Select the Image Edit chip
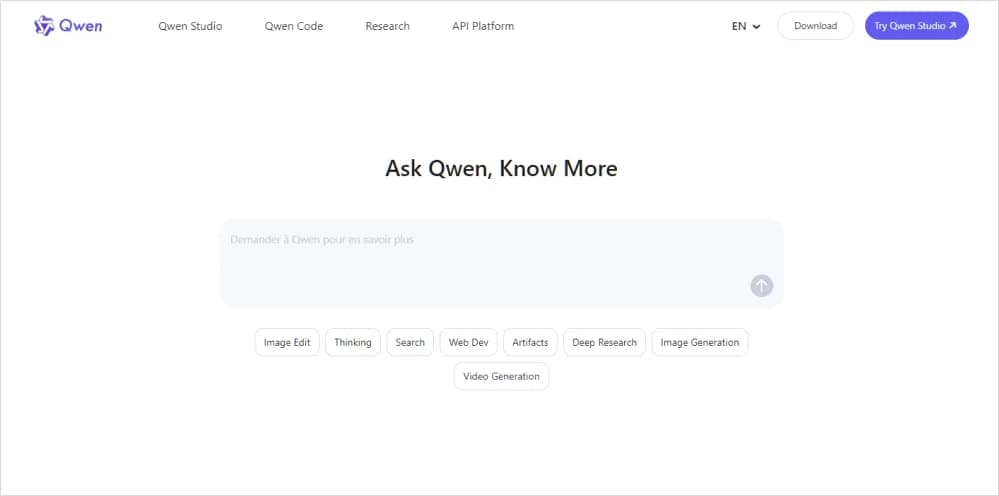Viewport: 999px width, 496px height. point(287,342)
